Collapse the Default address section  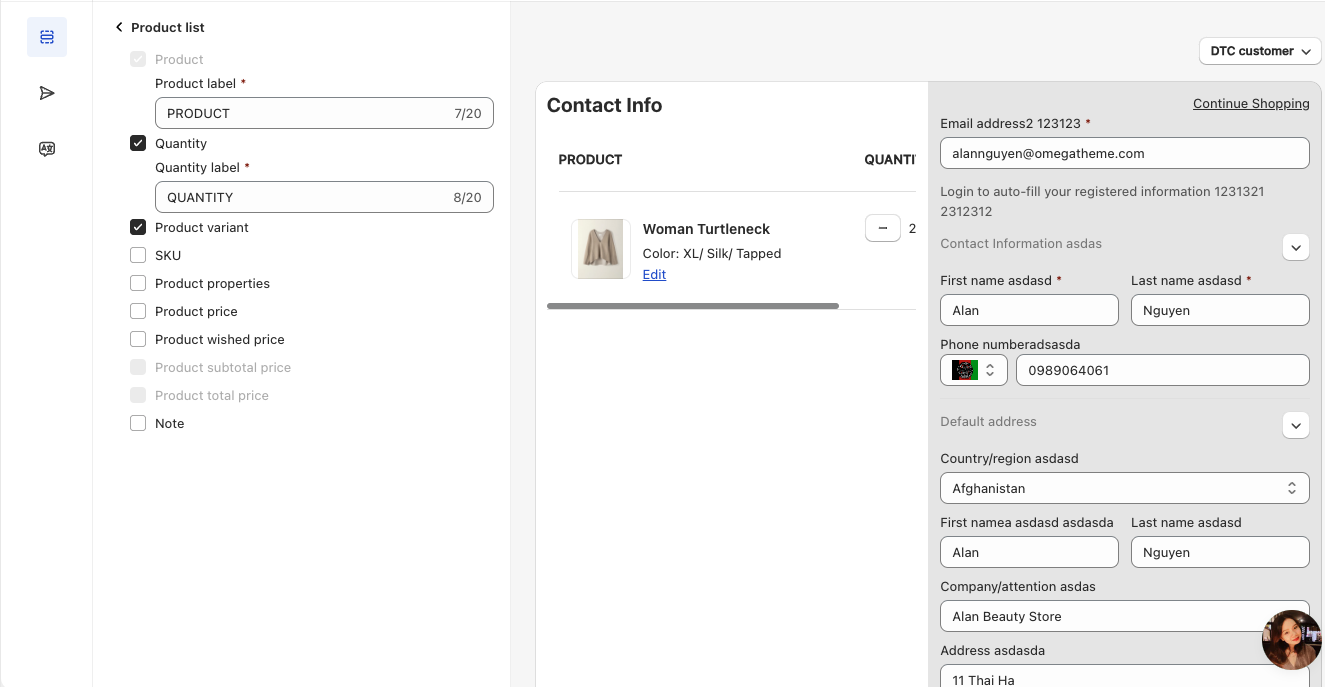[x=1295, y=425]
